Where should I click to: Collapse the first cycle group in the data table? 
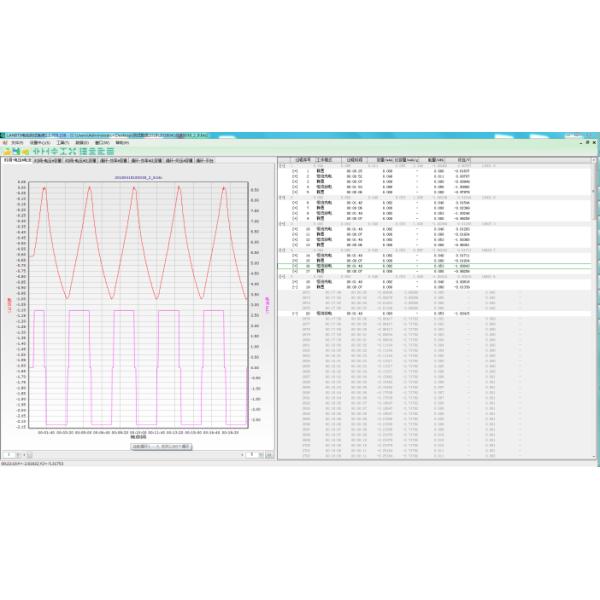283,165
